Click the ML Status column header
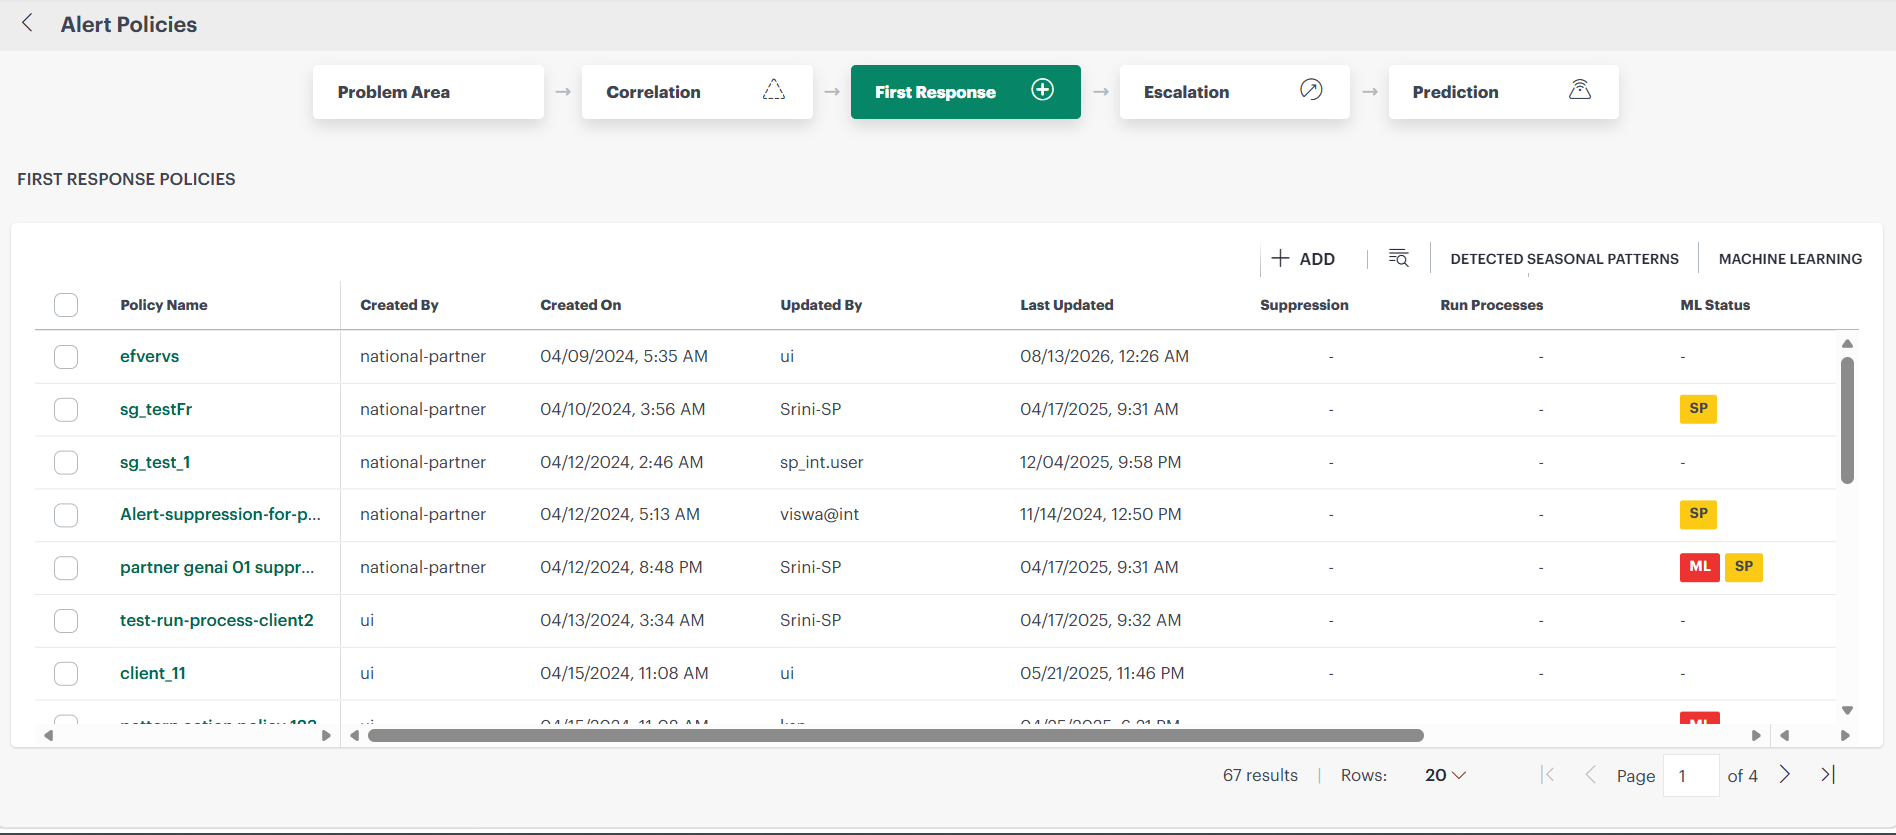1896x835 pixels. point(1715,305)
